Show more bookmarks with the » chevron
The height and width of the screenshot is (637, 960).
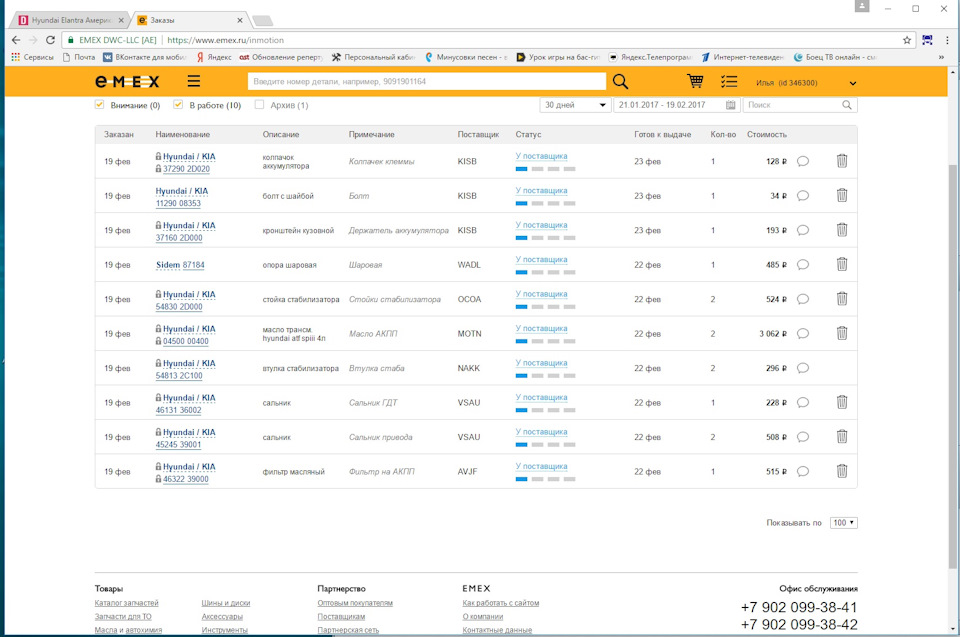(941, 57)
